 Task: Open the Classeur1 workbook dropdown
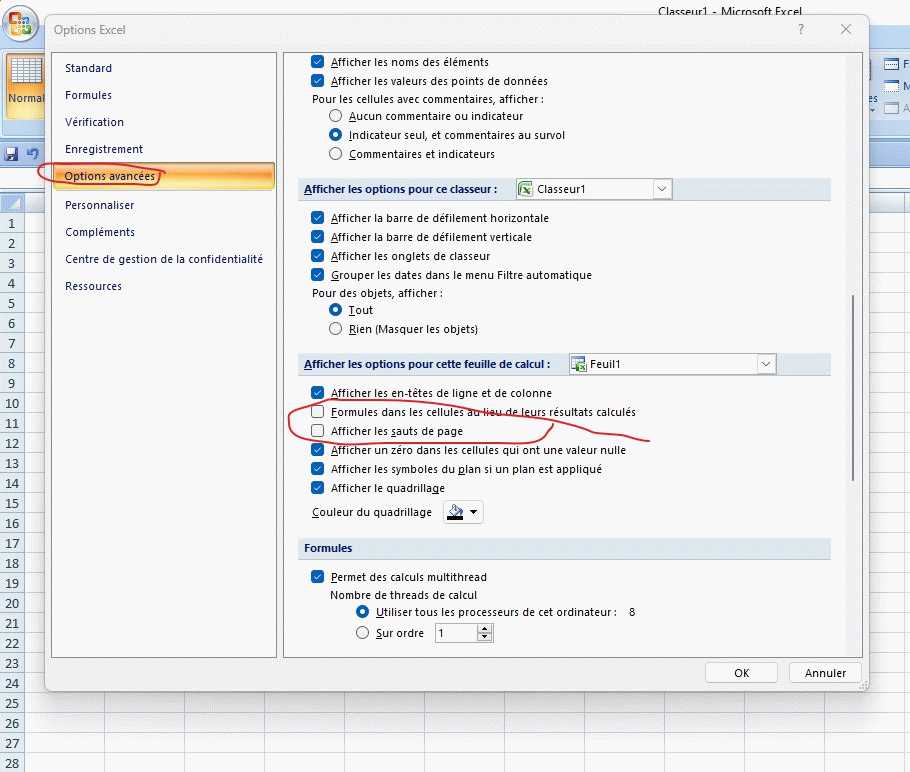coord(661,189)
